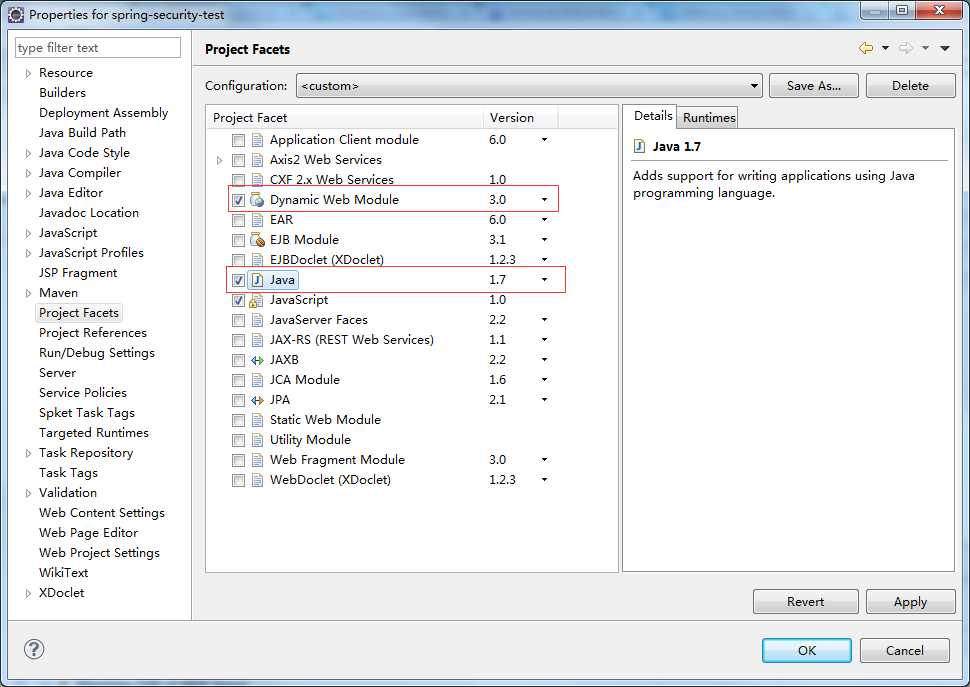Click the help question mark icon
This screenshot has width=970, height=687.
pos(34,649)
